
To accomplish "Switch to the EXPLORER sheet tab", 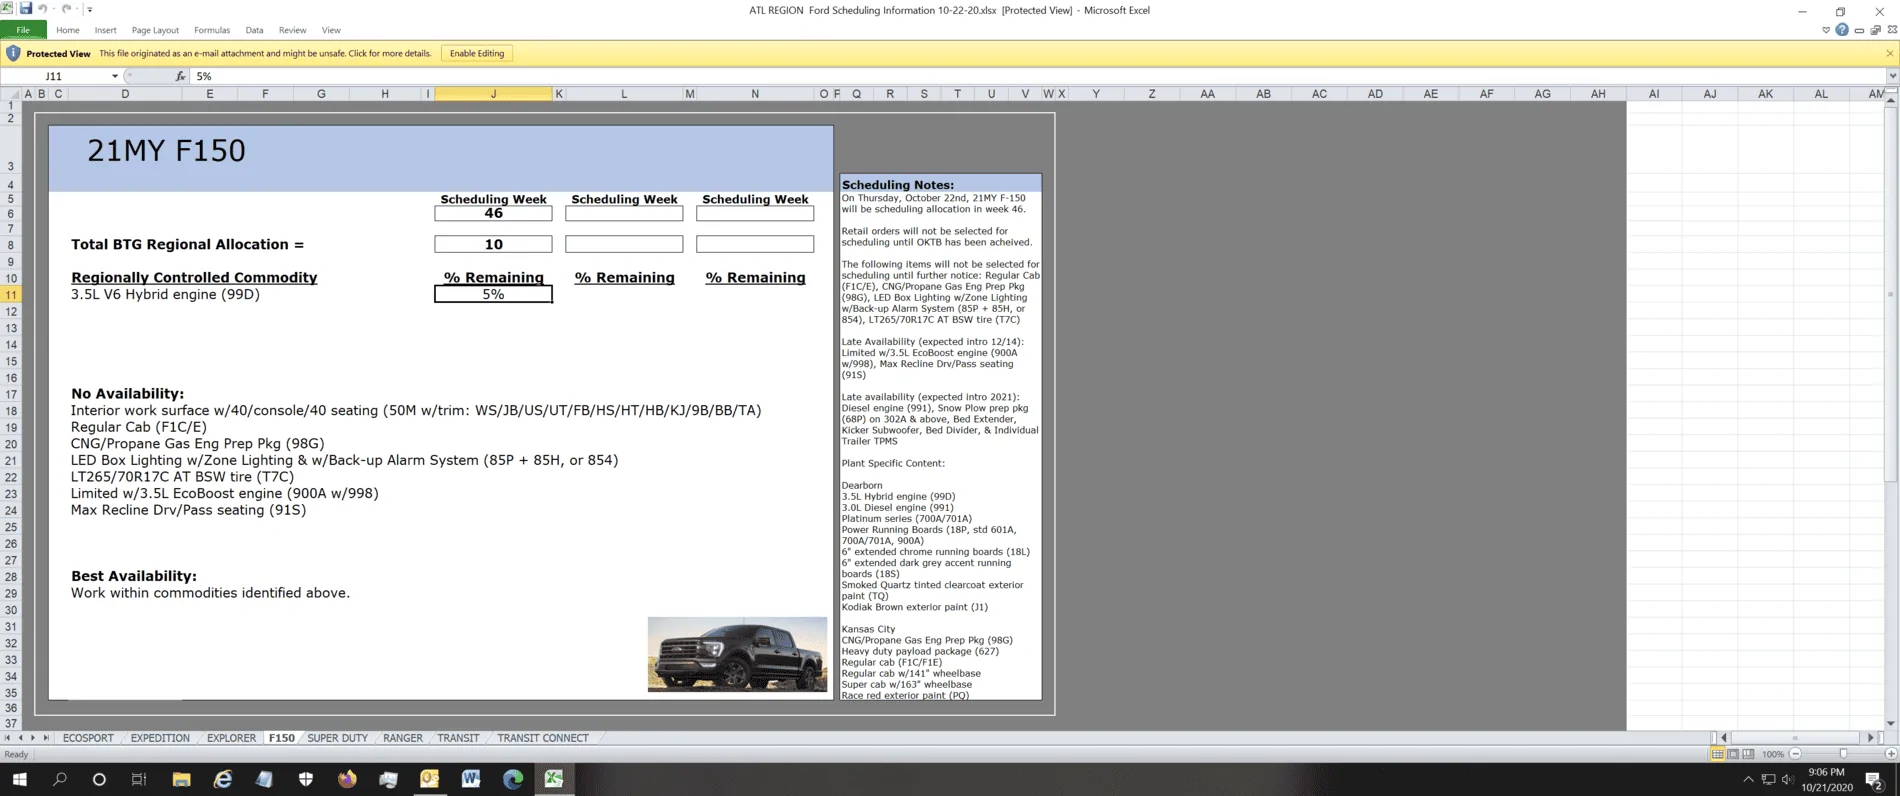I will click(x=231, y=738).
